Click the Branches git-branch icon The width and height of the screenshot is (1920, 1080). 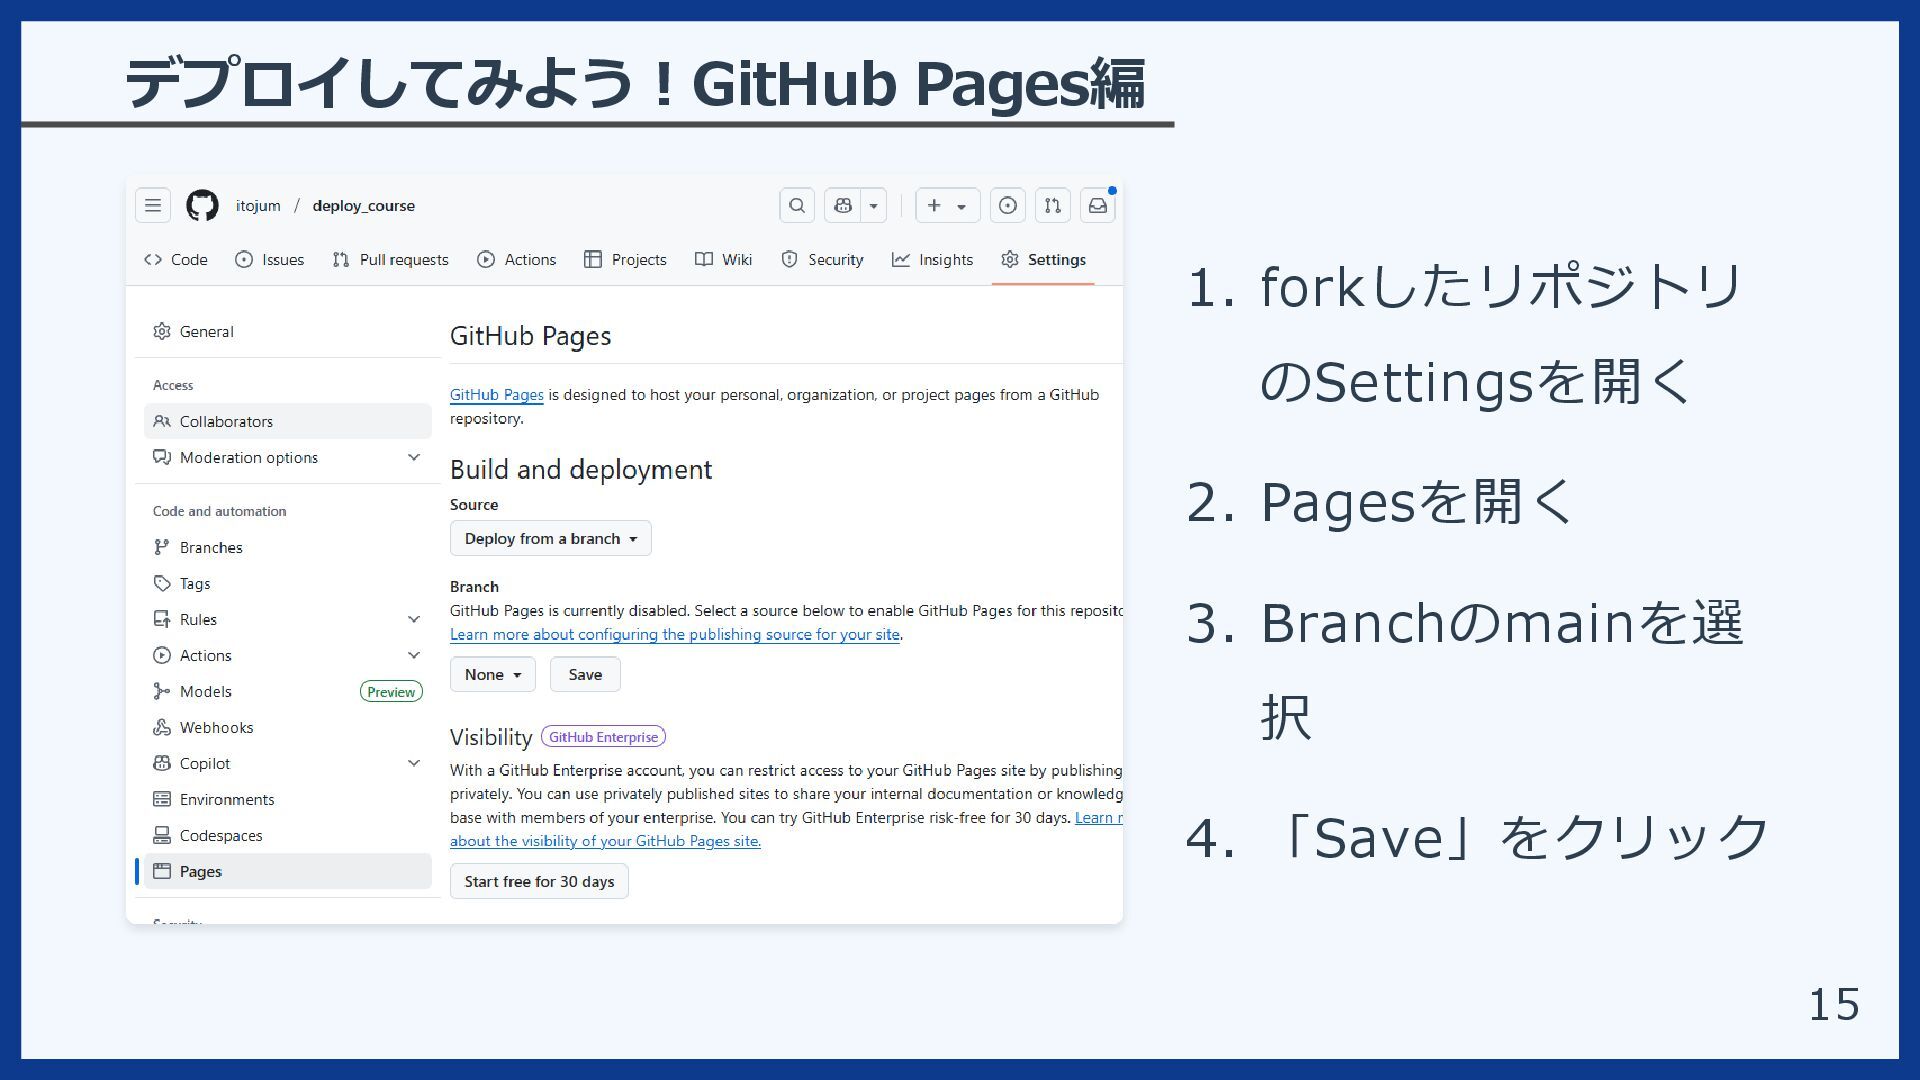point(162,548)
